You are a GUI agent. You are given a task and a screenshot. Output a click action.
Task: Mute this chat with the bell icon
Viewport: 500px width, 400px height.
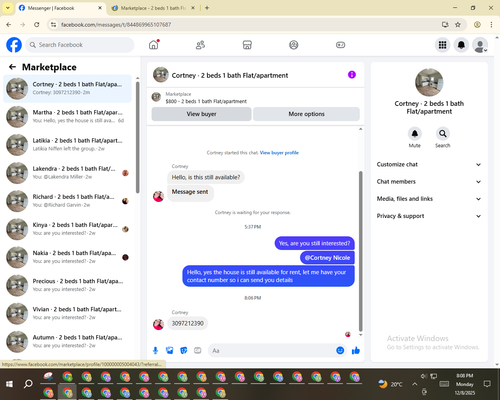tap(415, 134)
